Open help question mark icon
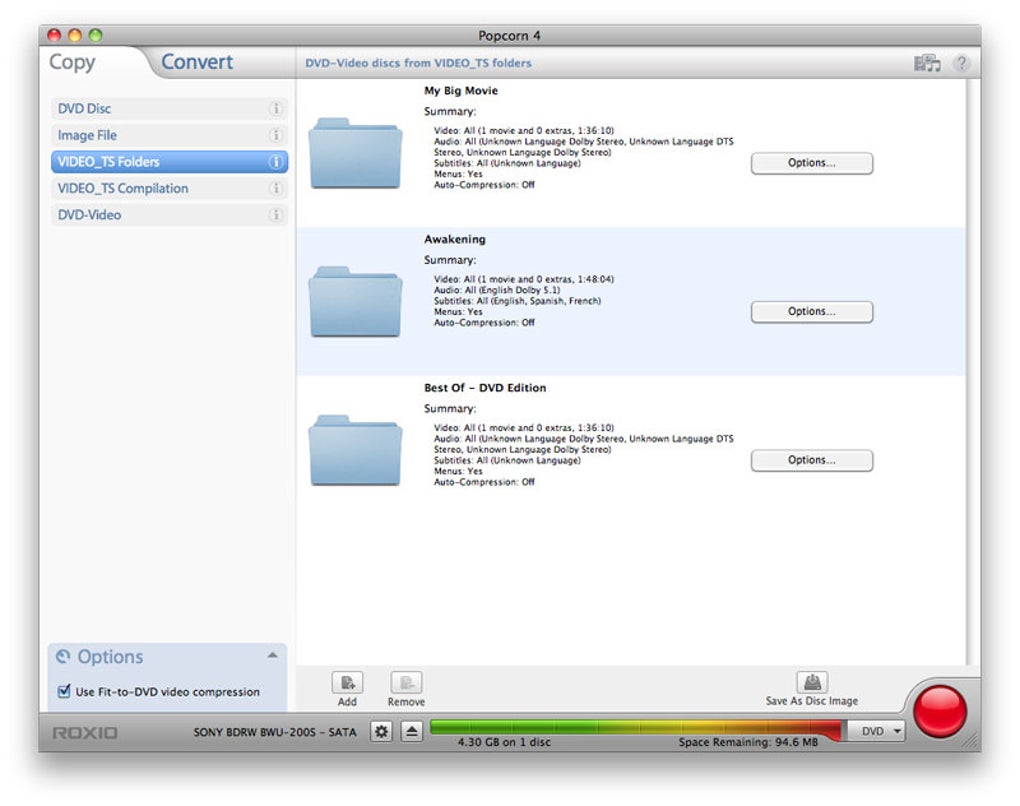 pyautogui.click(x=961, y=63)
